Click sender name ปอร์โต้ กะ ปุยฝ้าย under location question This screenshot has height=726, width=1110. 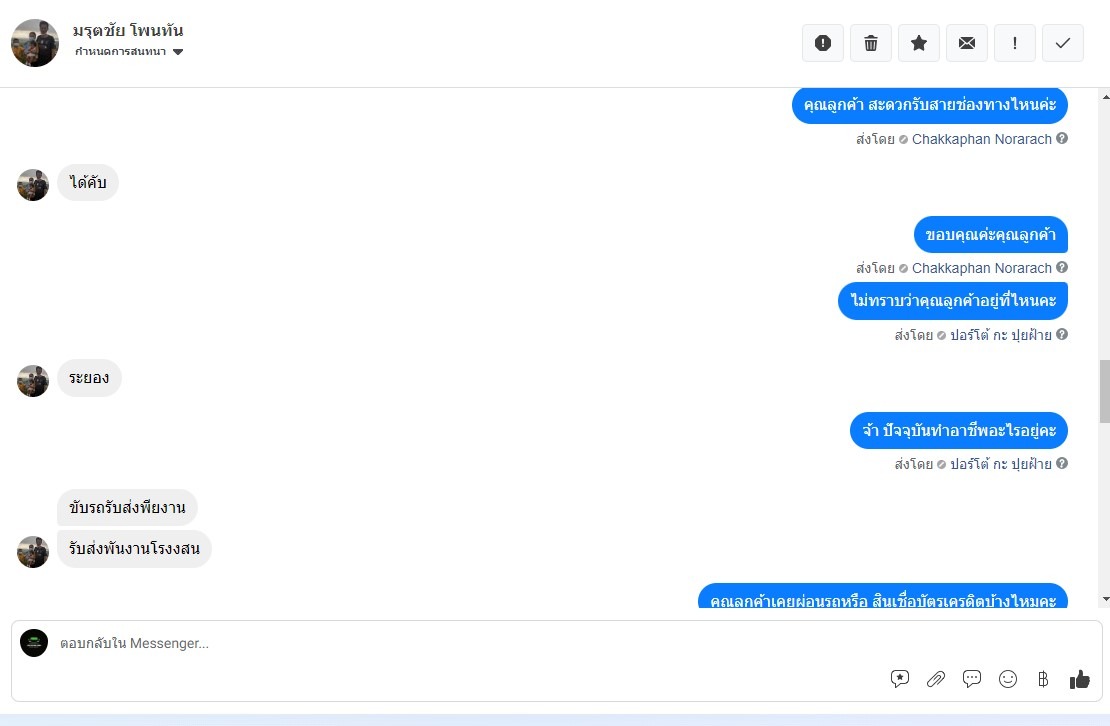[x=1000, y=335]
